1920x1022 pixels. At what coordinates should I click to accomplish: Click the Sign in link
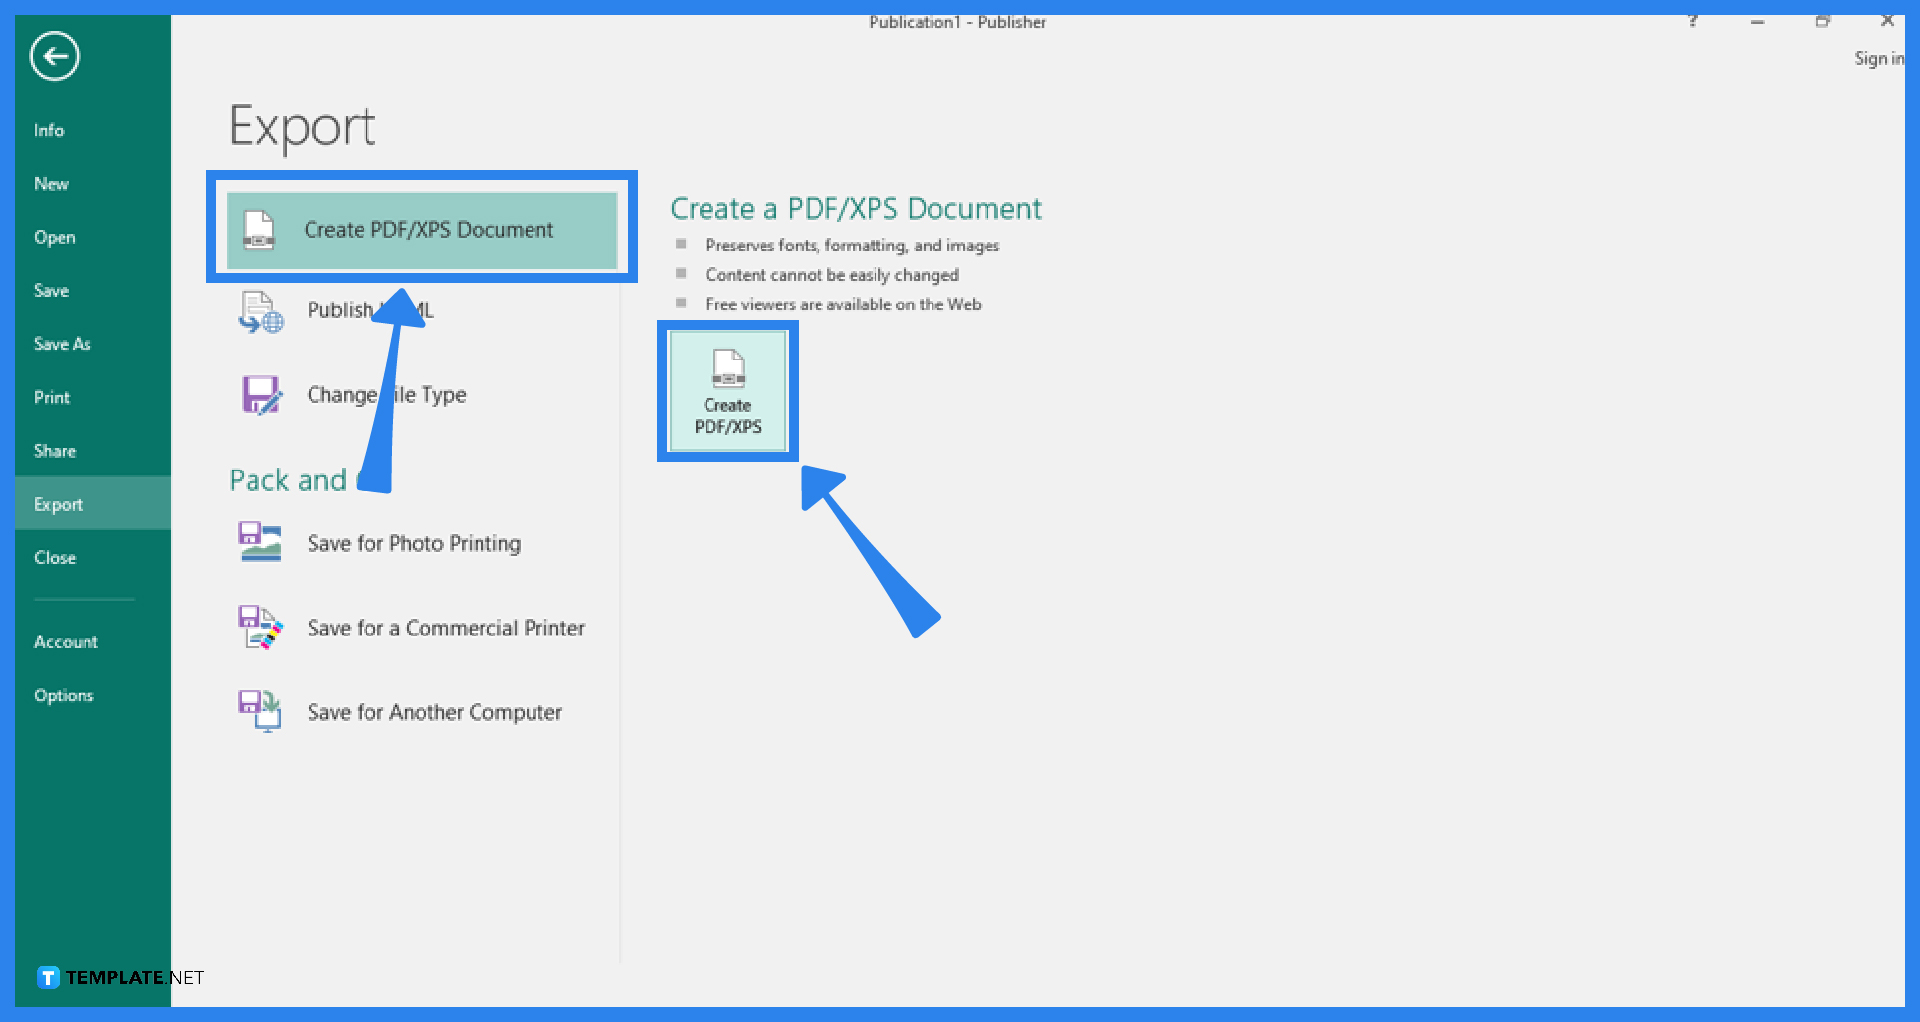tap(1879, 58)
